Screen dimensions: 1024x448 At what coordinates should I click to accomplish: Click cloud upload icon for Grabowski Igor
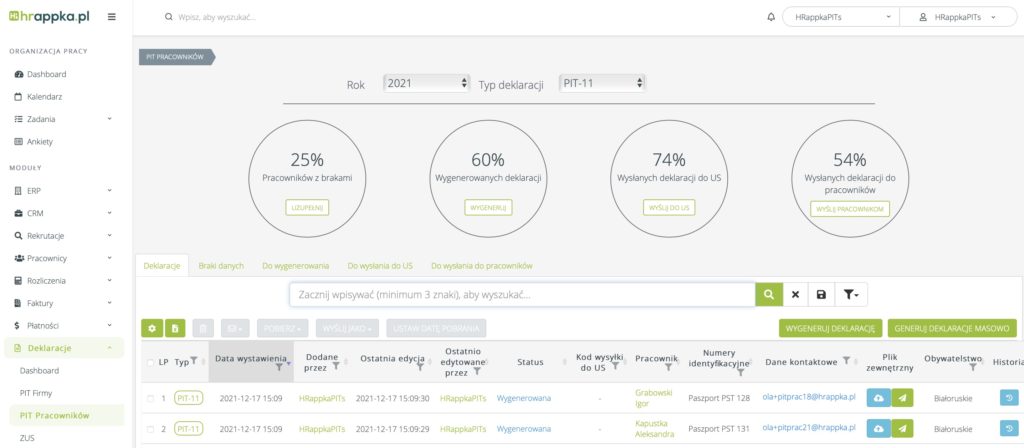[x=877, y=398]
